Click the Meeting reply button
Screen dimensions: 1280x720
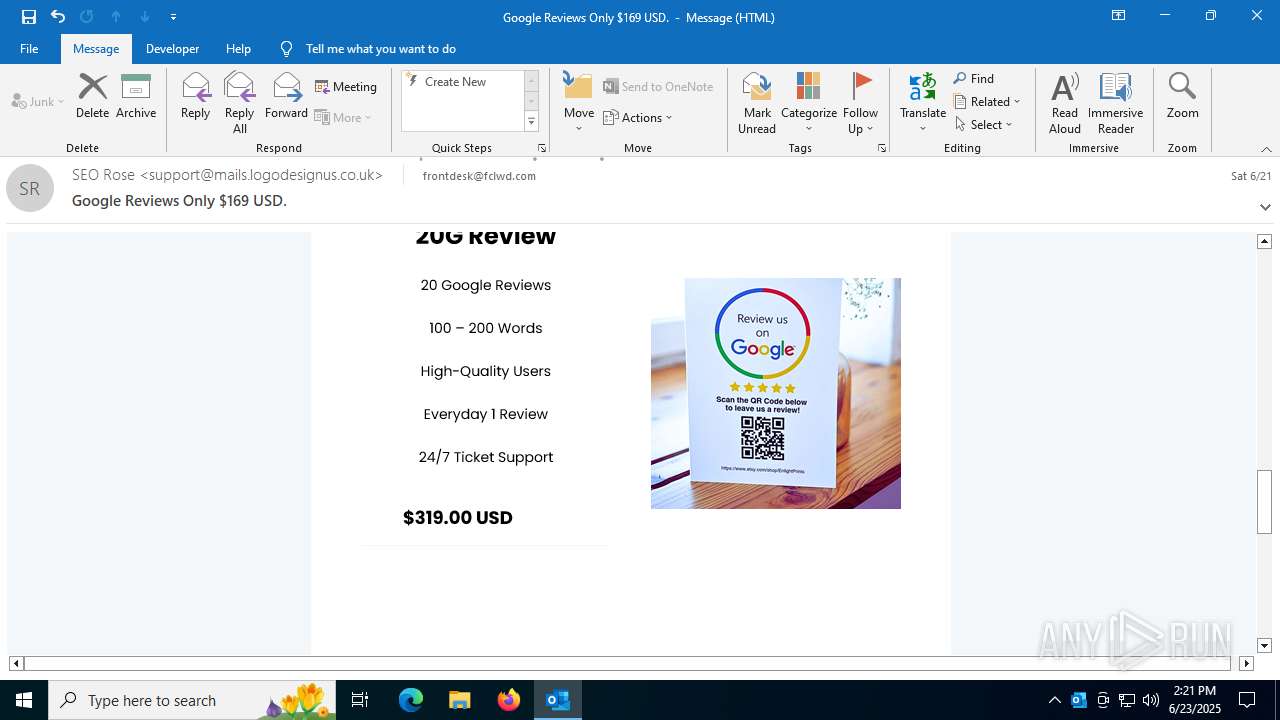pos(346,87)
